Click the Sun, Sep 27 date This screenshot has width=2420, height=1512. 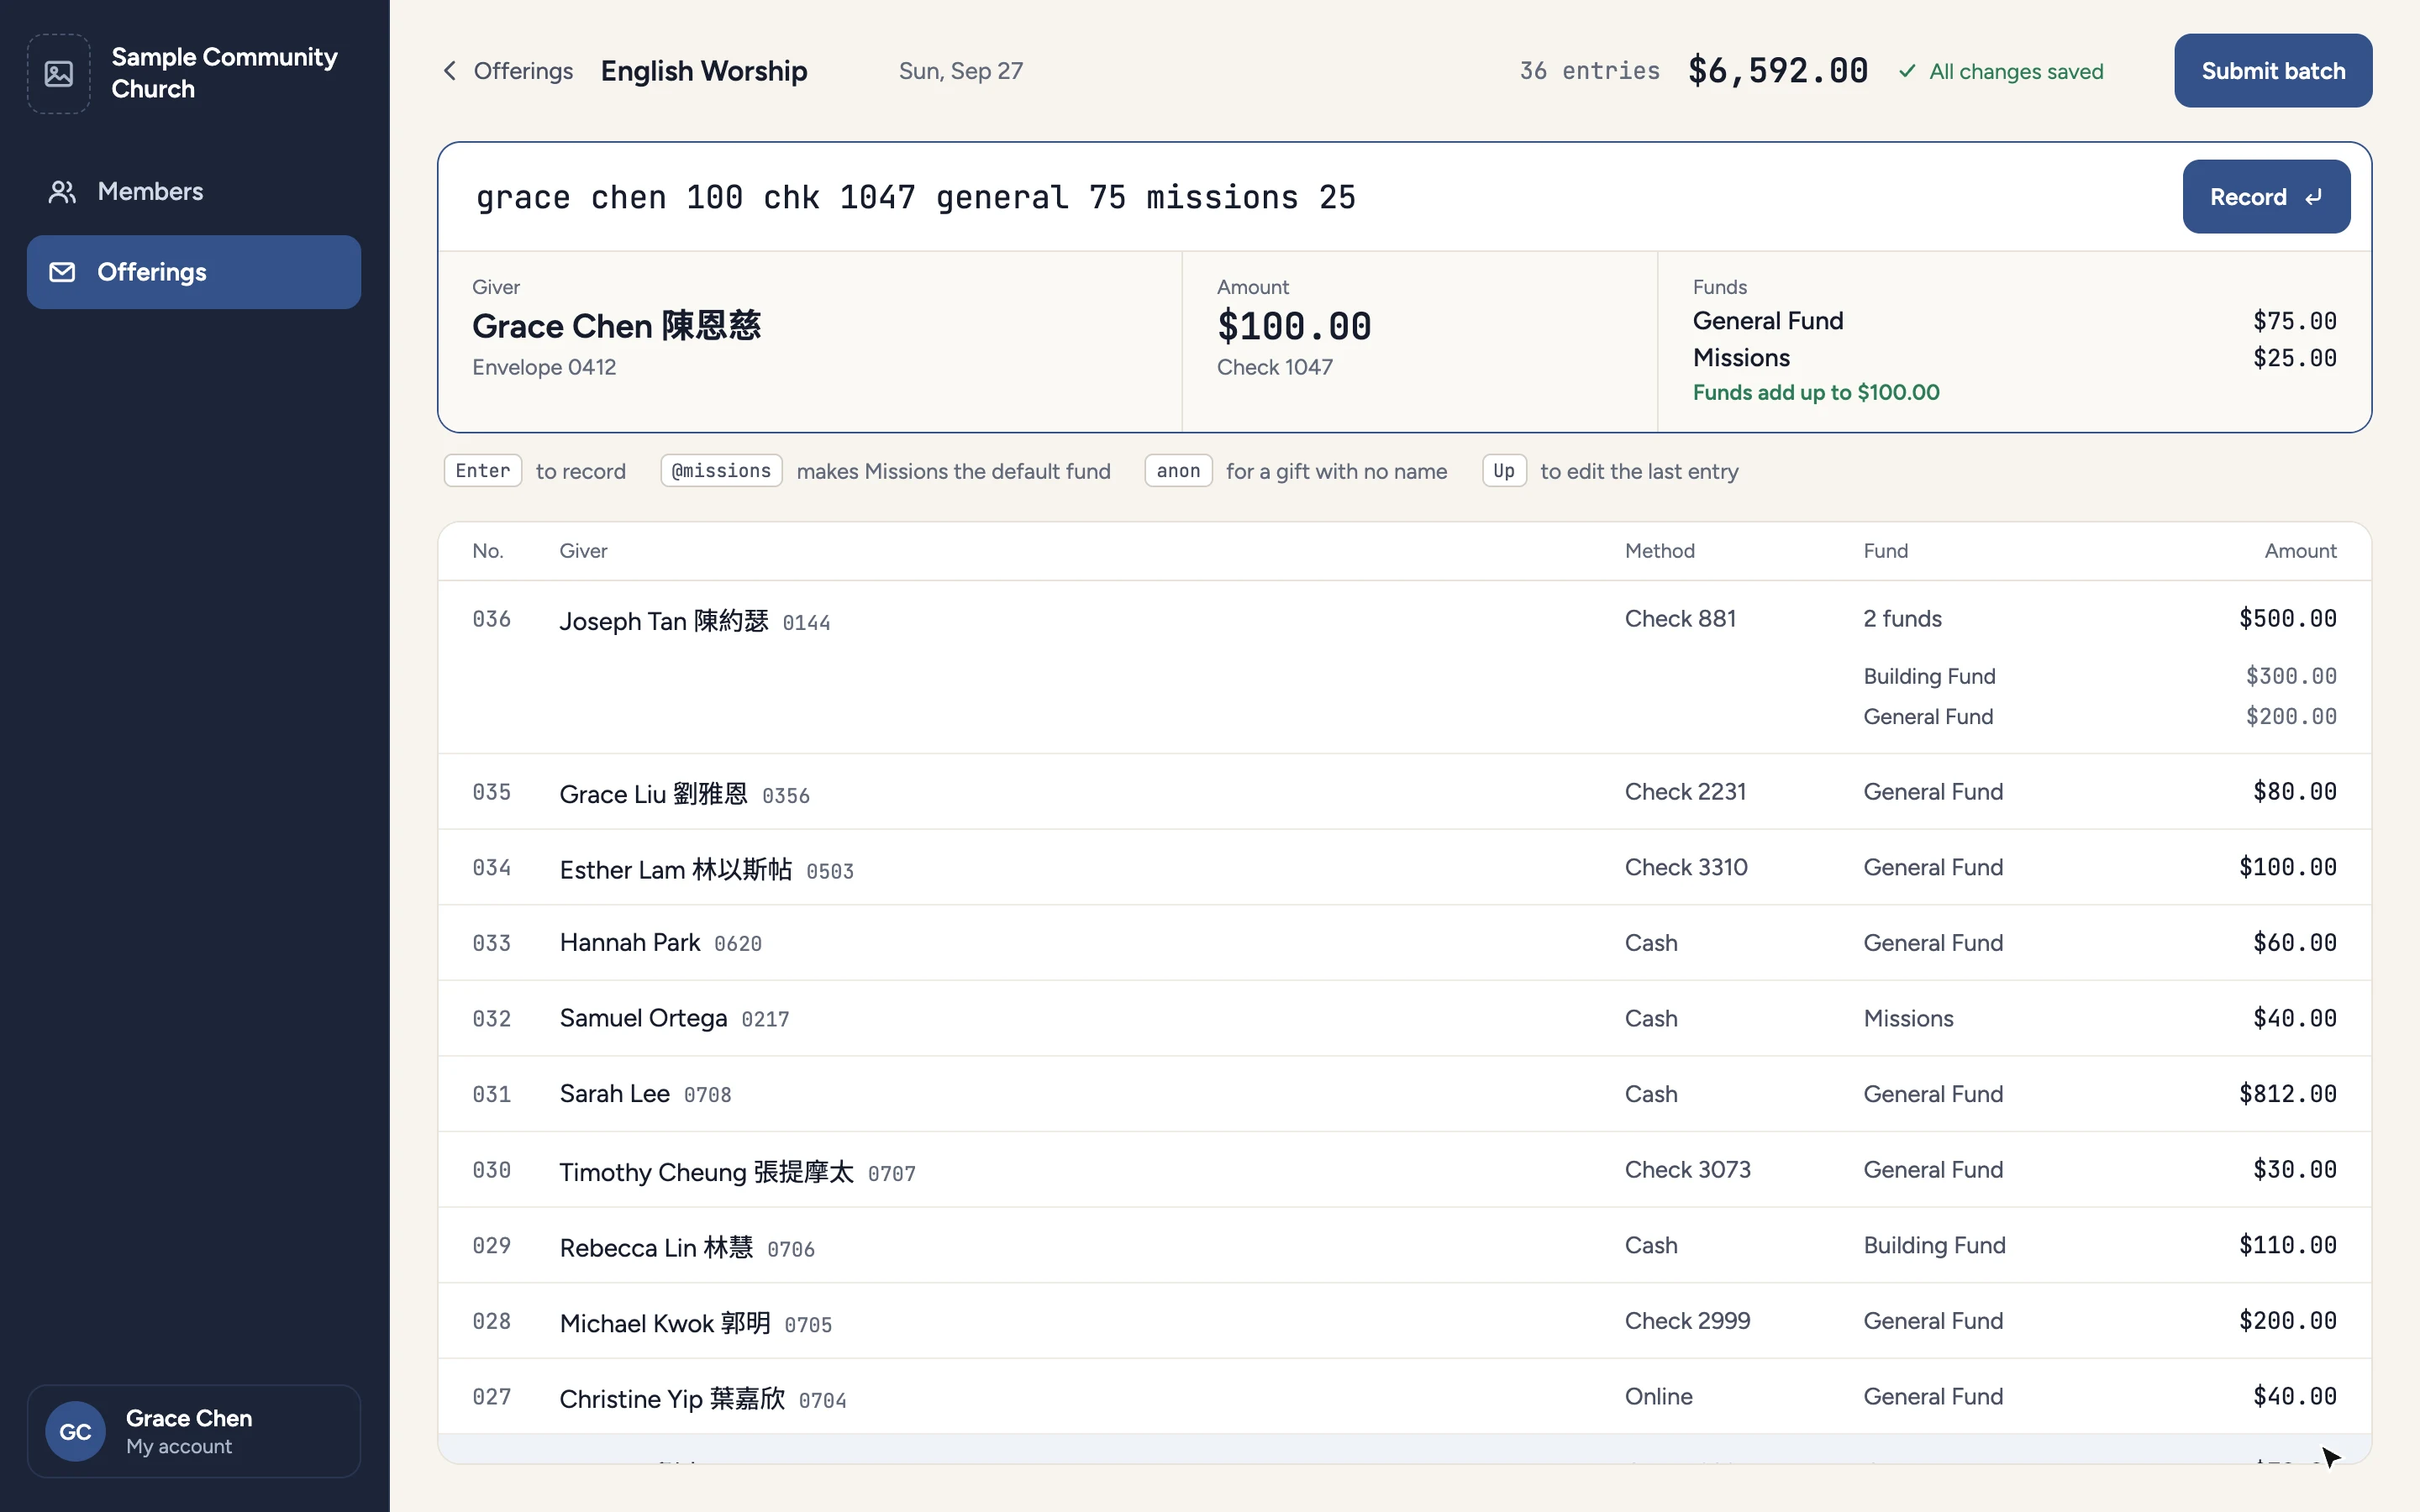tap(960, 71)
